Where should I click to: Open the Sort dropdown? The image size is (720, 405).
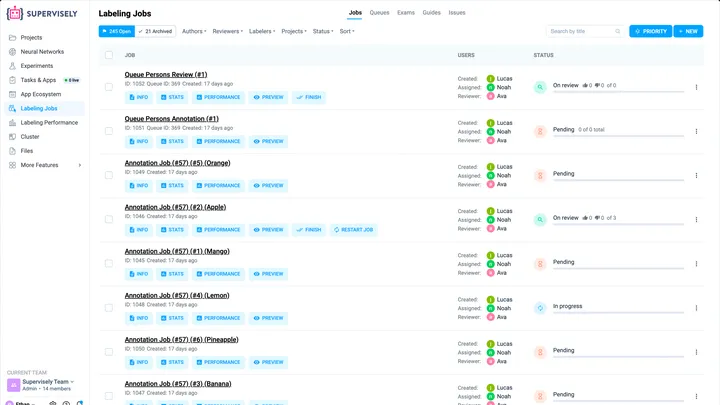(347, 31)
